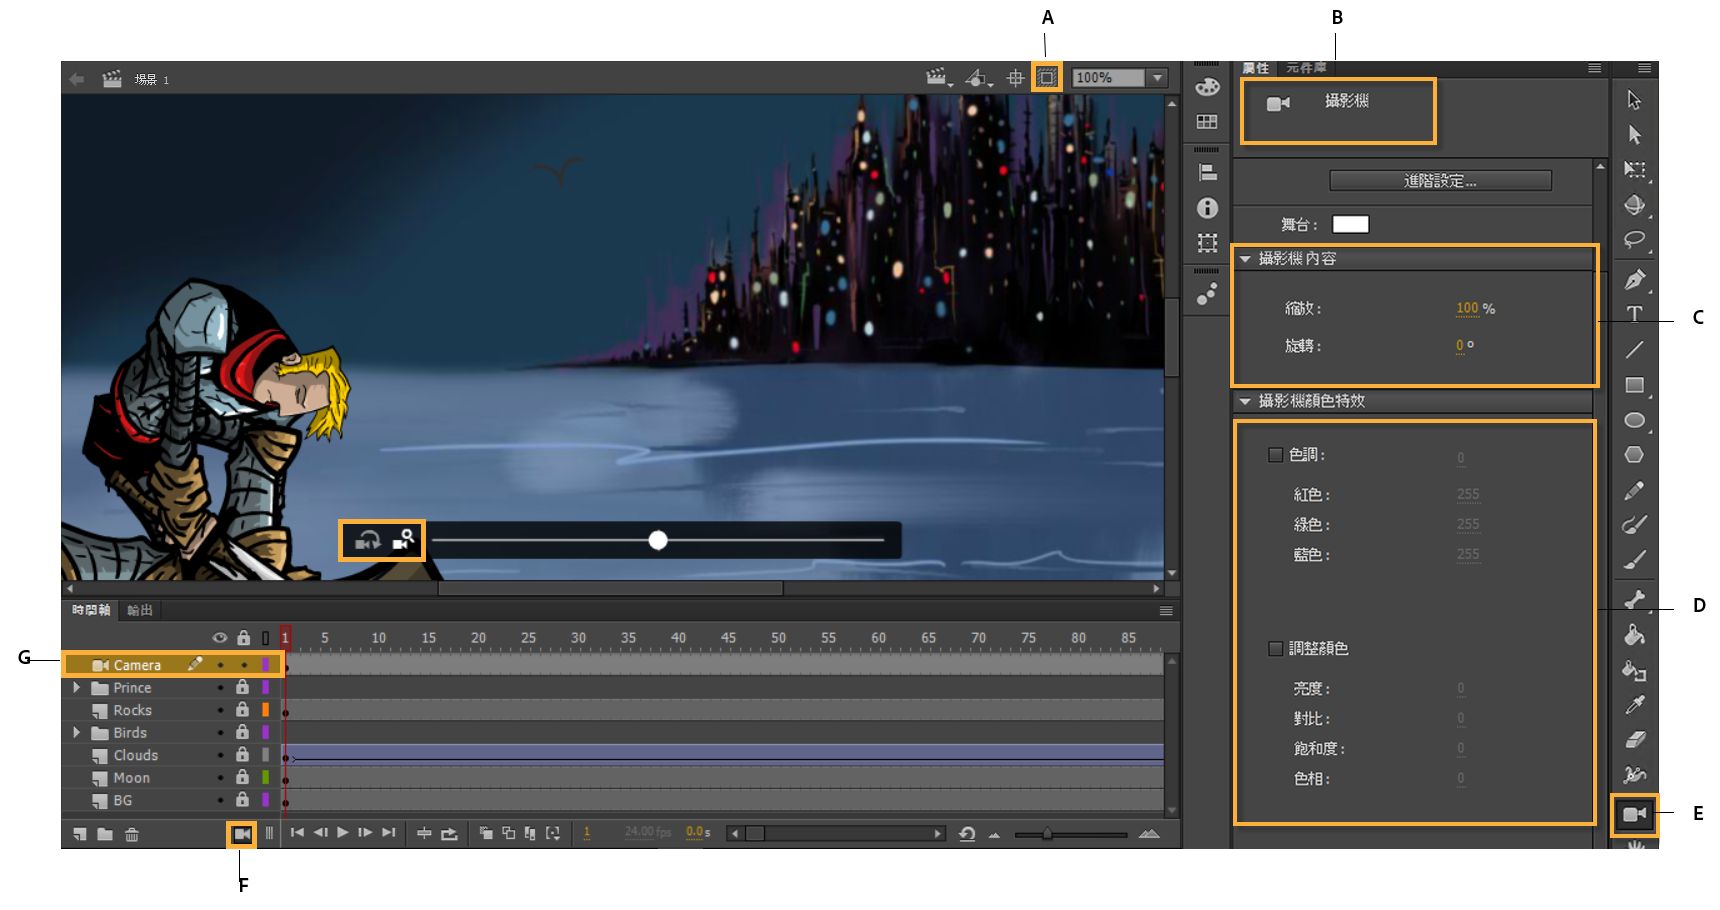Image resolution: width=1720 pixels, height=910 pixels.
Task: Select the Line tool
Action: click(x=1634, y=349)
